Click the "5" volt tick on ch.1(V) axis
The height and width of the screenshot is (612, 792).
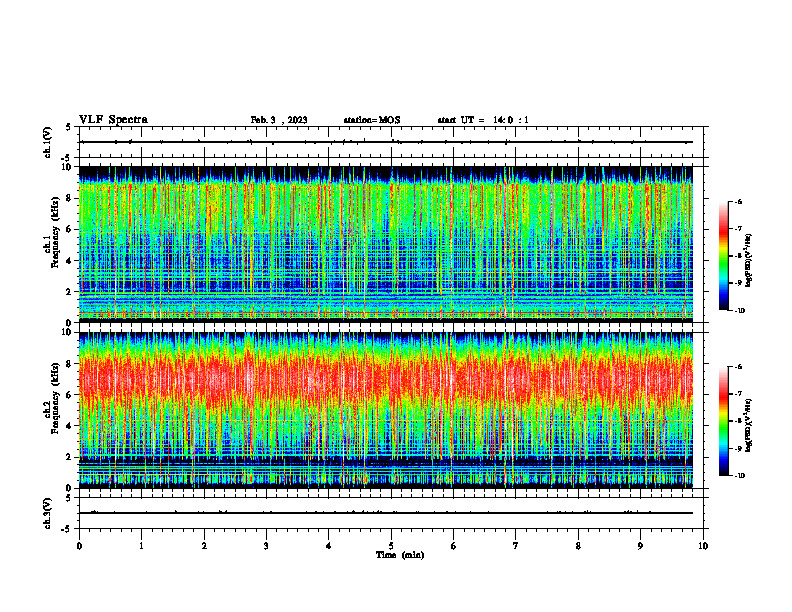point(68,127)
